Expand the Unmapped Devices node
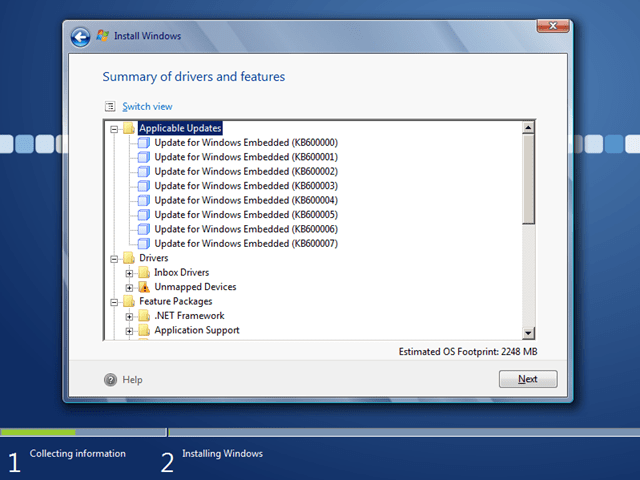Viewport: 640px width, 480px height. coord(129,288)
